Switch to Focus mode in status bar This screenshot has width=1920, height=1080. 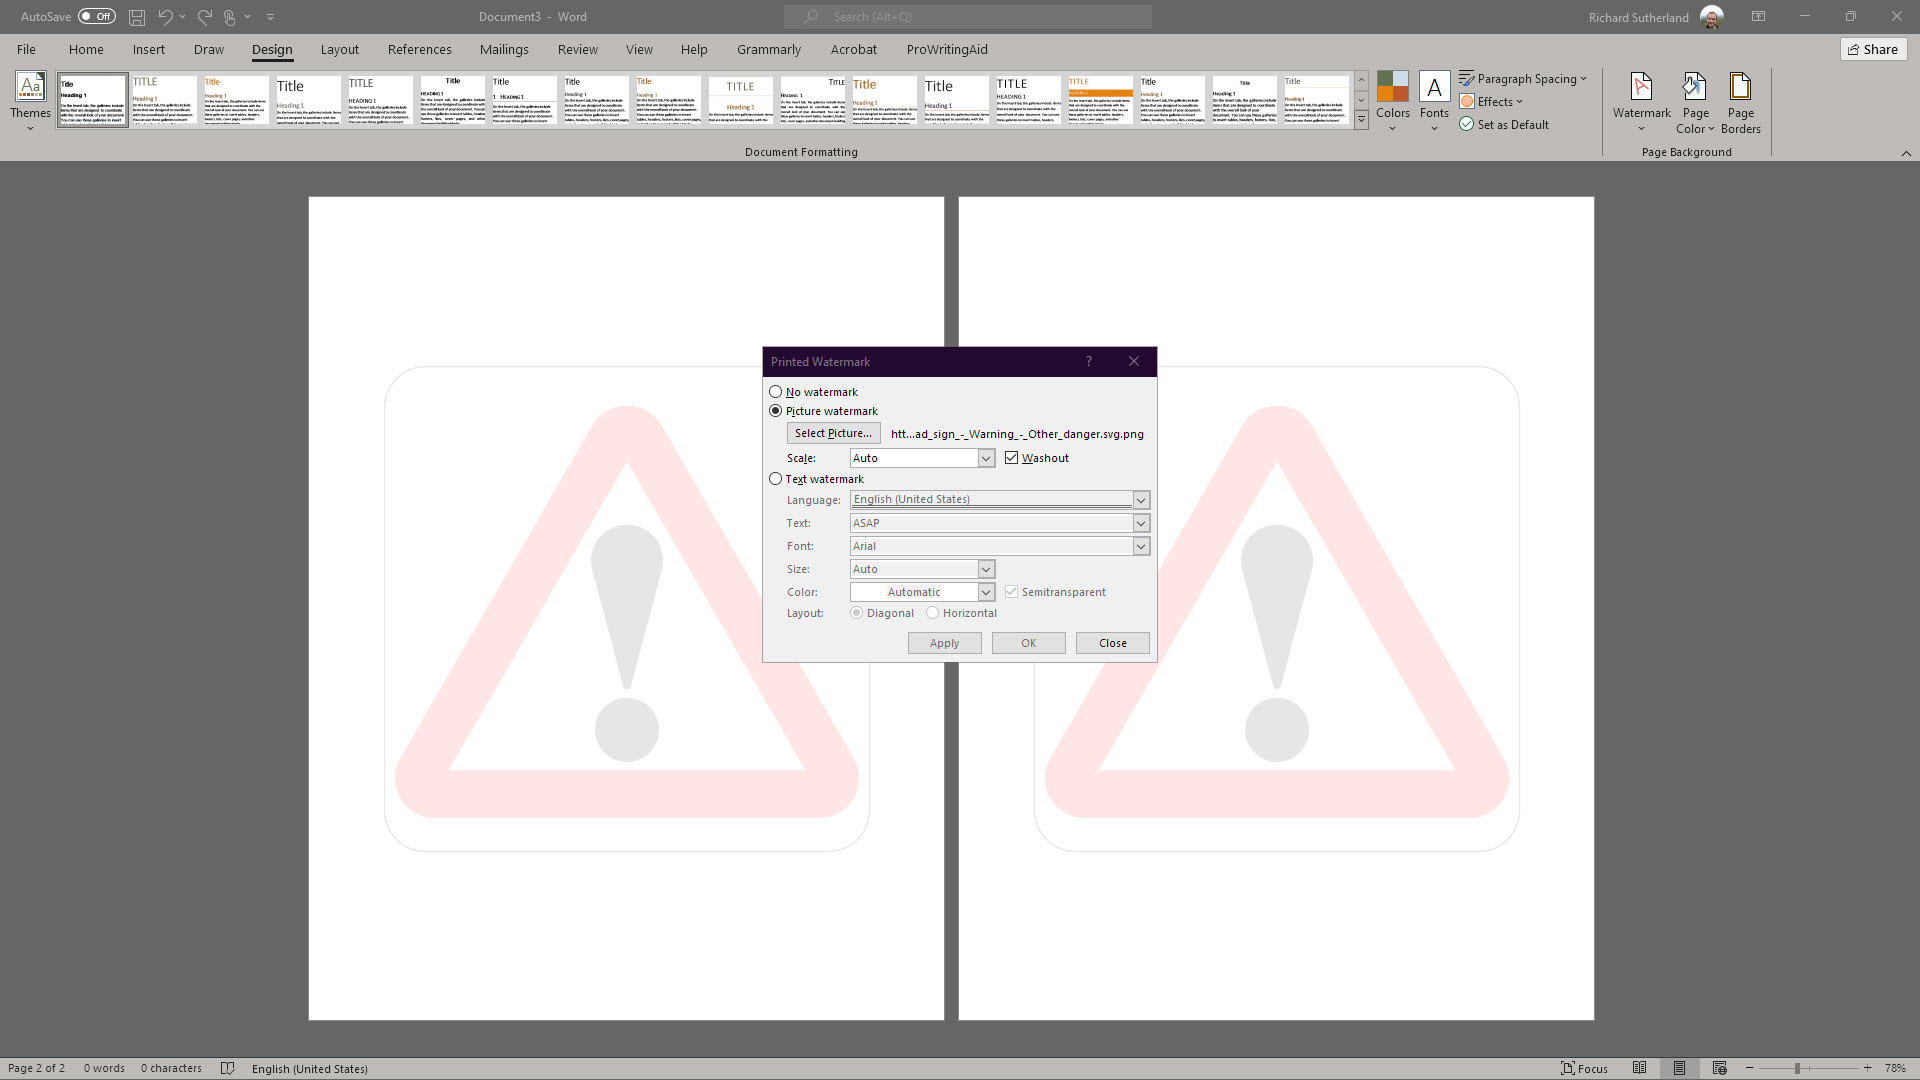coord(1583,1068)
